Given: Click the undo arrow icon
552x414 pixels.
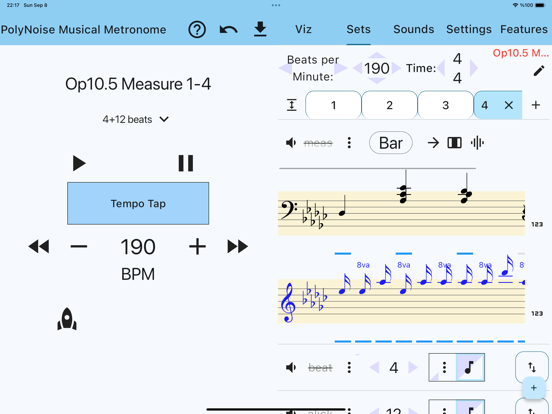Looking at the screenshot, I should 228,30.
